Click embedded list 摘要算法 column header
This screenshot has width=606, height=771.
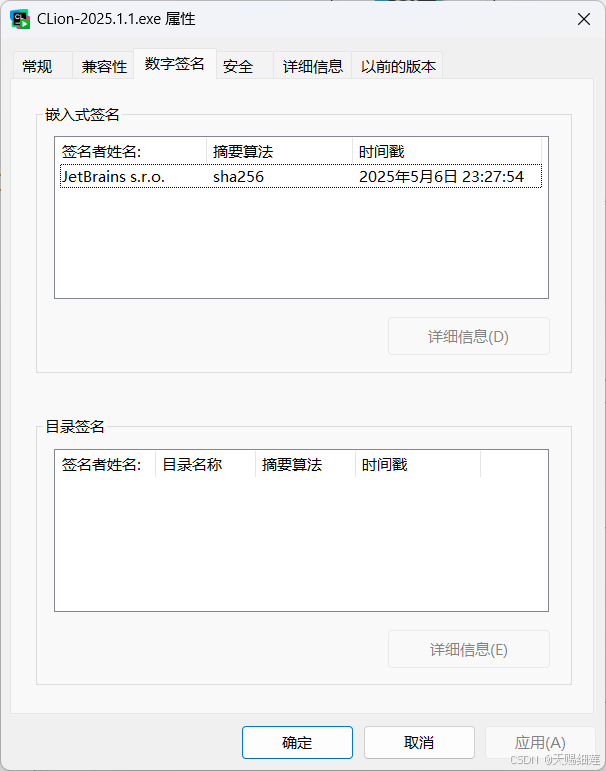pyautogui.click(x=279, y=151)
